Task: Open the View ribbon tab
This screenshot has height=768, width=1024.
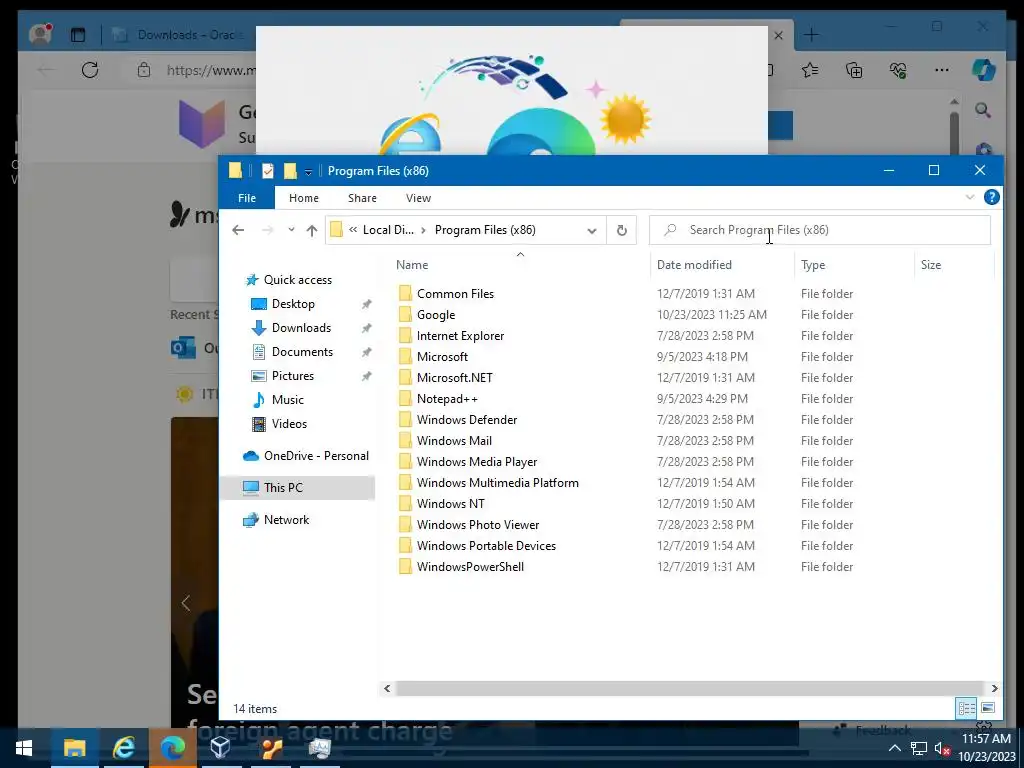Action: [418, 198]
